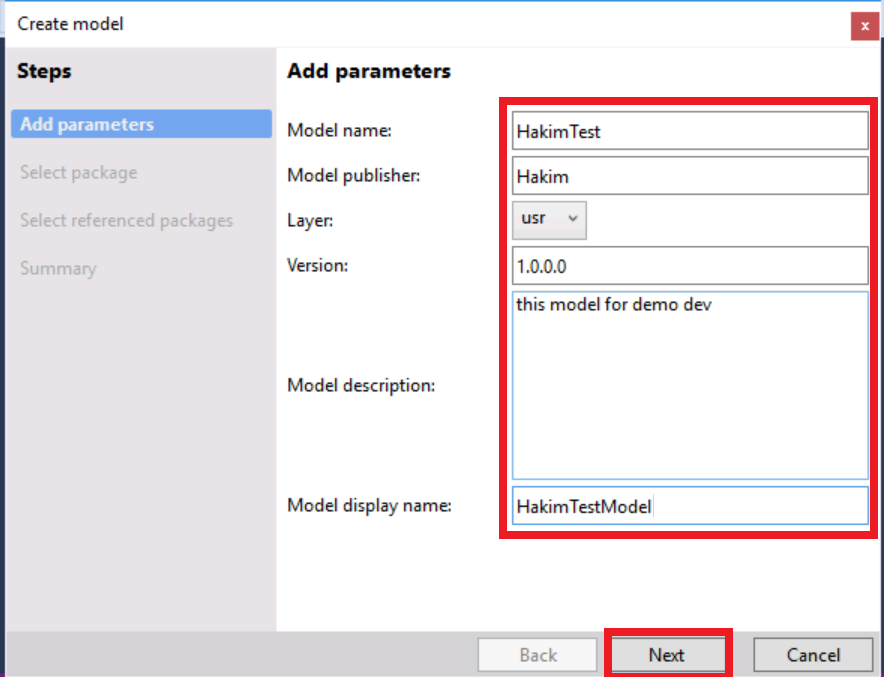
Task: Open the Layer dropdown showing usr
Action: point(549,219)
